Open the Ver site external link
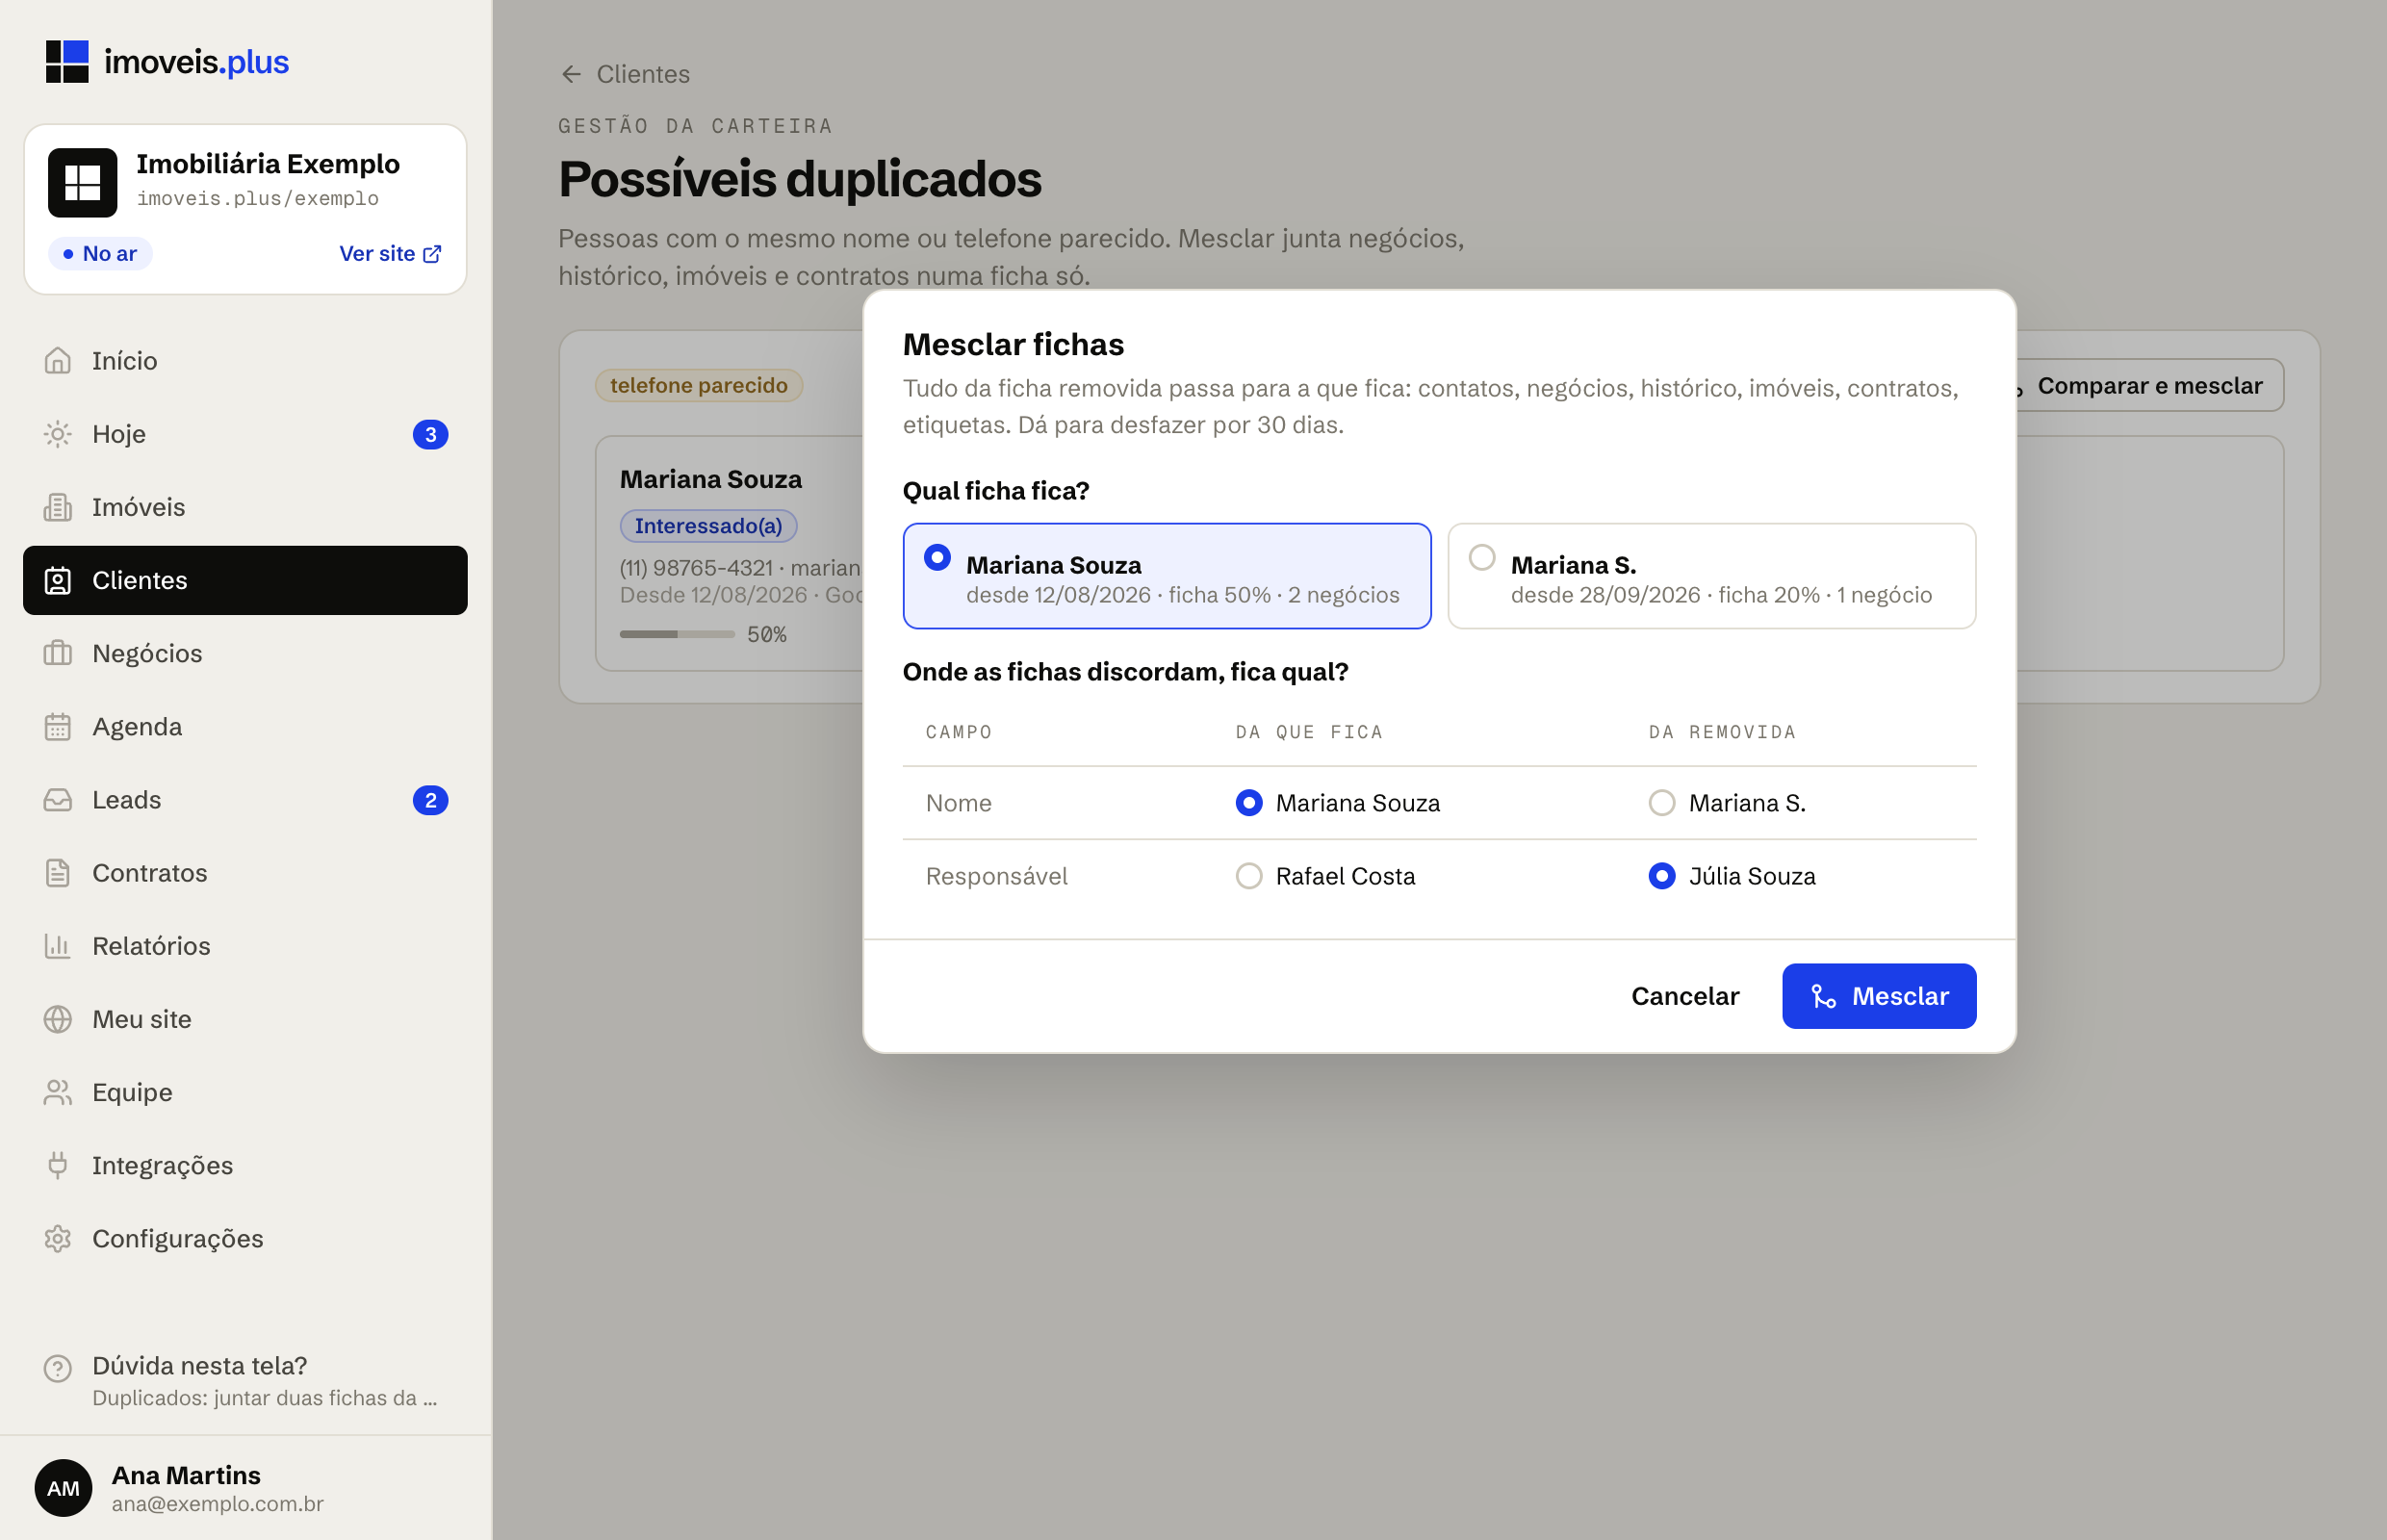The image size is (2387, 1540). (x=390, y=254)
